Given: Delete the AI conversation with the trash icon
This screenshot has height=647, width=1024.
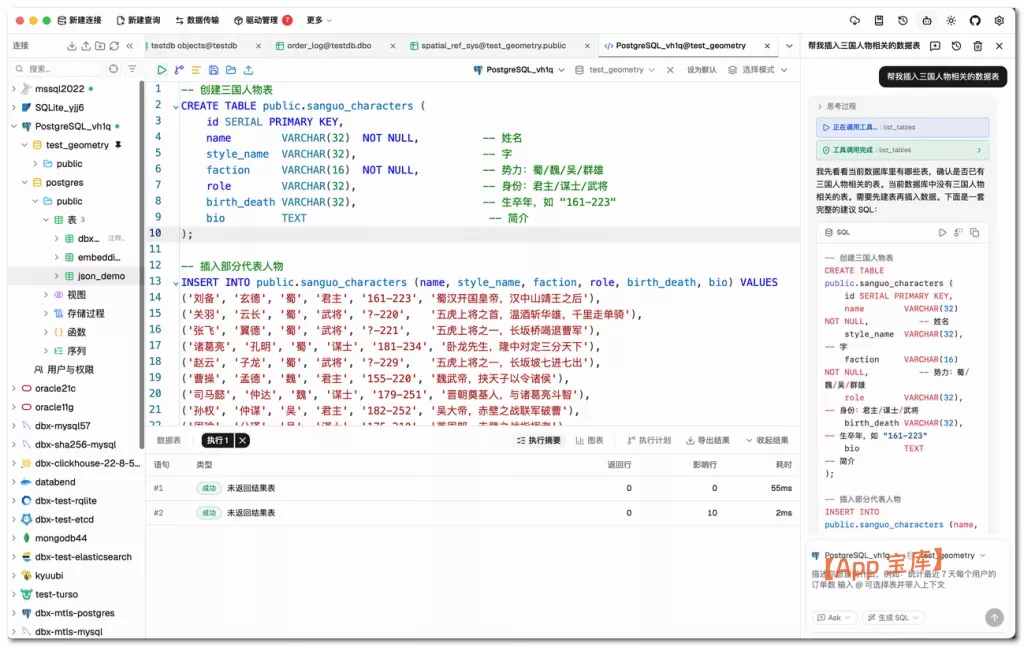Looking at the screenshot, I should coord(978,46).
